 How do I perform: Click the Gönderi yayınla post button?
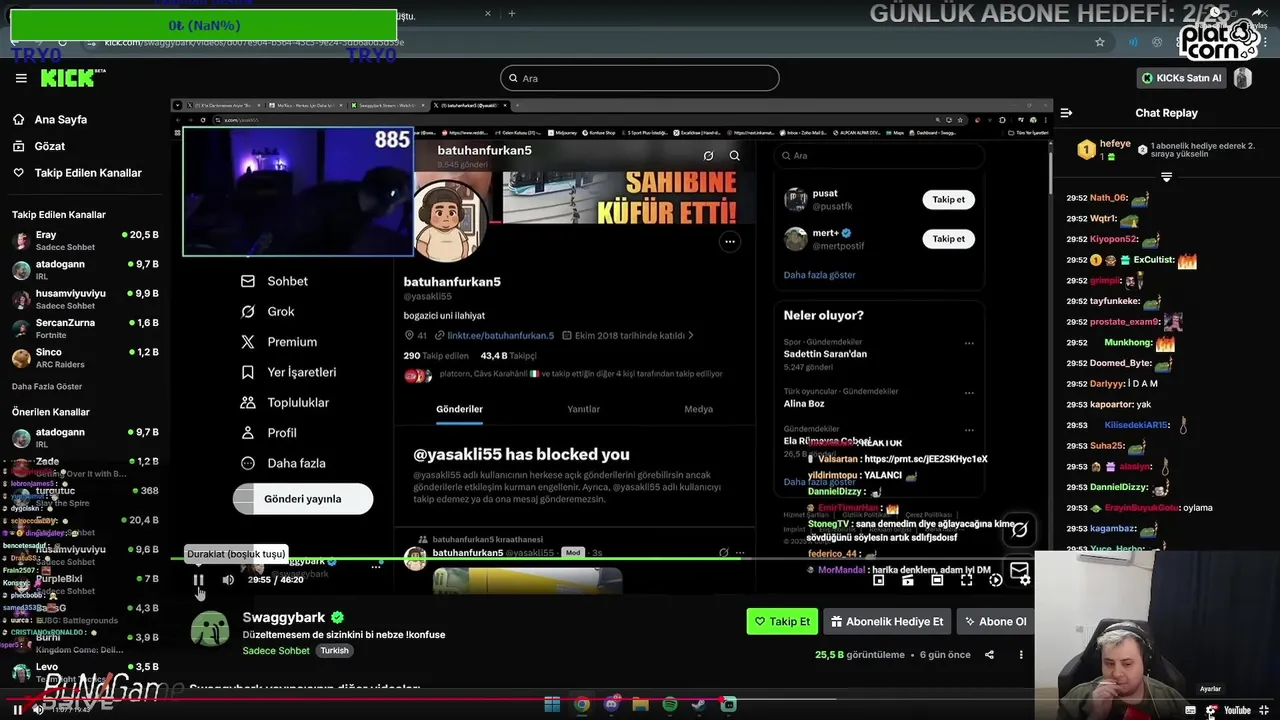click(303, 499)
